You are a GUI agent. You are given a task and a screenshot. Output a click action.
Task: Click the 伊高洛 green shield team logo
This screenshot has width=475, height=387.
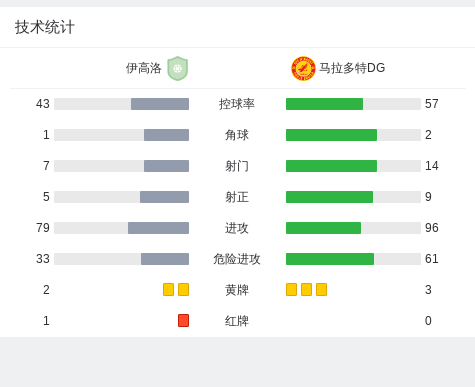point(178,68)
